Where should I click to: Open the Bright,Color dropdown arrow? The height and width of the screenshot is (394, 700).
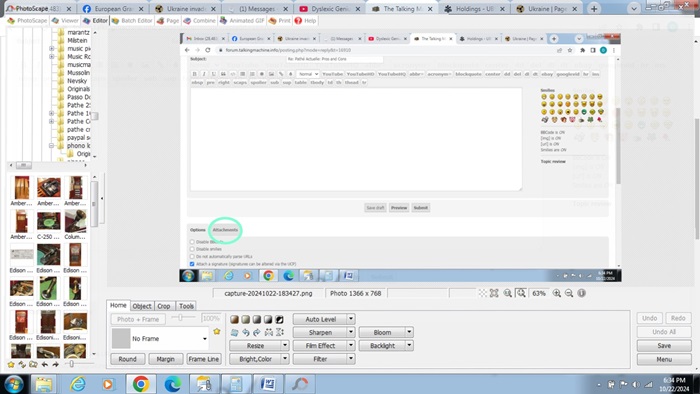coord(285,359)
